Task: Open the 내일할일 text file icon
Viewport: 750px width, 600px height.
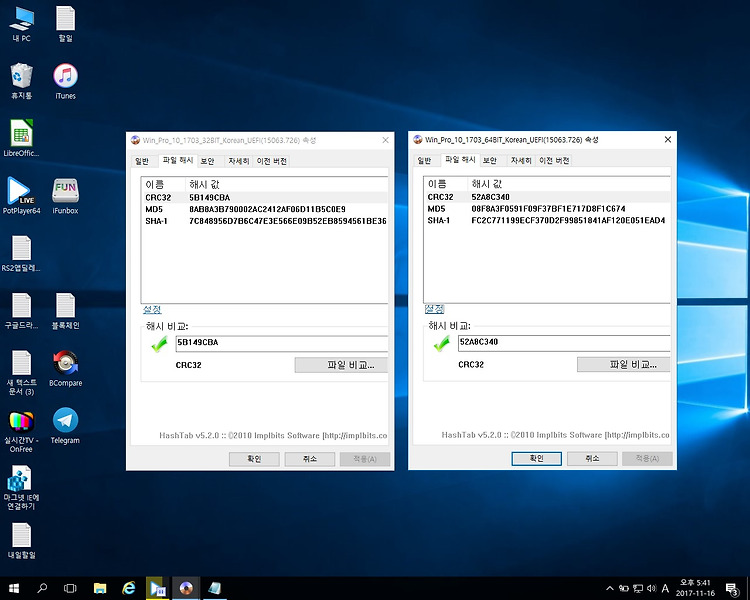Action: 22,541
